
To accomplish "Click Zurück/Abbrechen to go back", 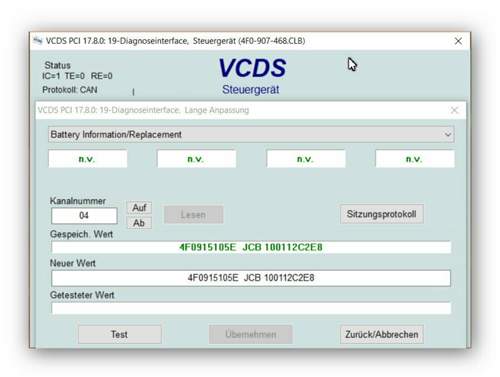I will [382, 334].
